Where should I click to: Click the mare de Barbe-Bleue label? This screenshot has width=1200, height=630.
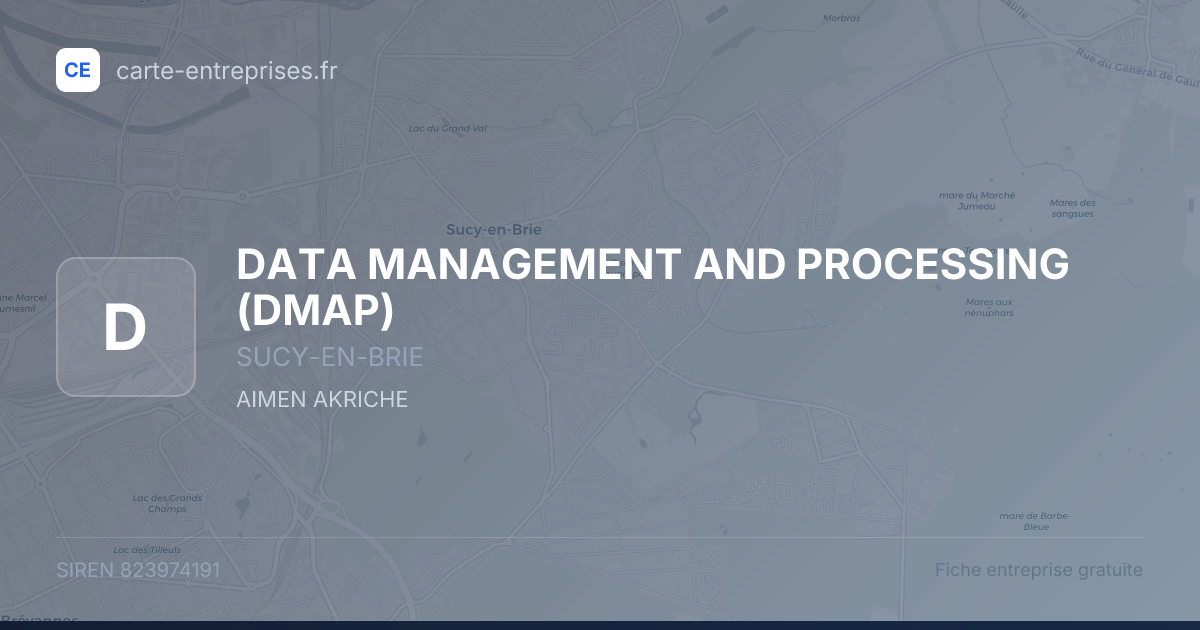(x=1035, y=520)
